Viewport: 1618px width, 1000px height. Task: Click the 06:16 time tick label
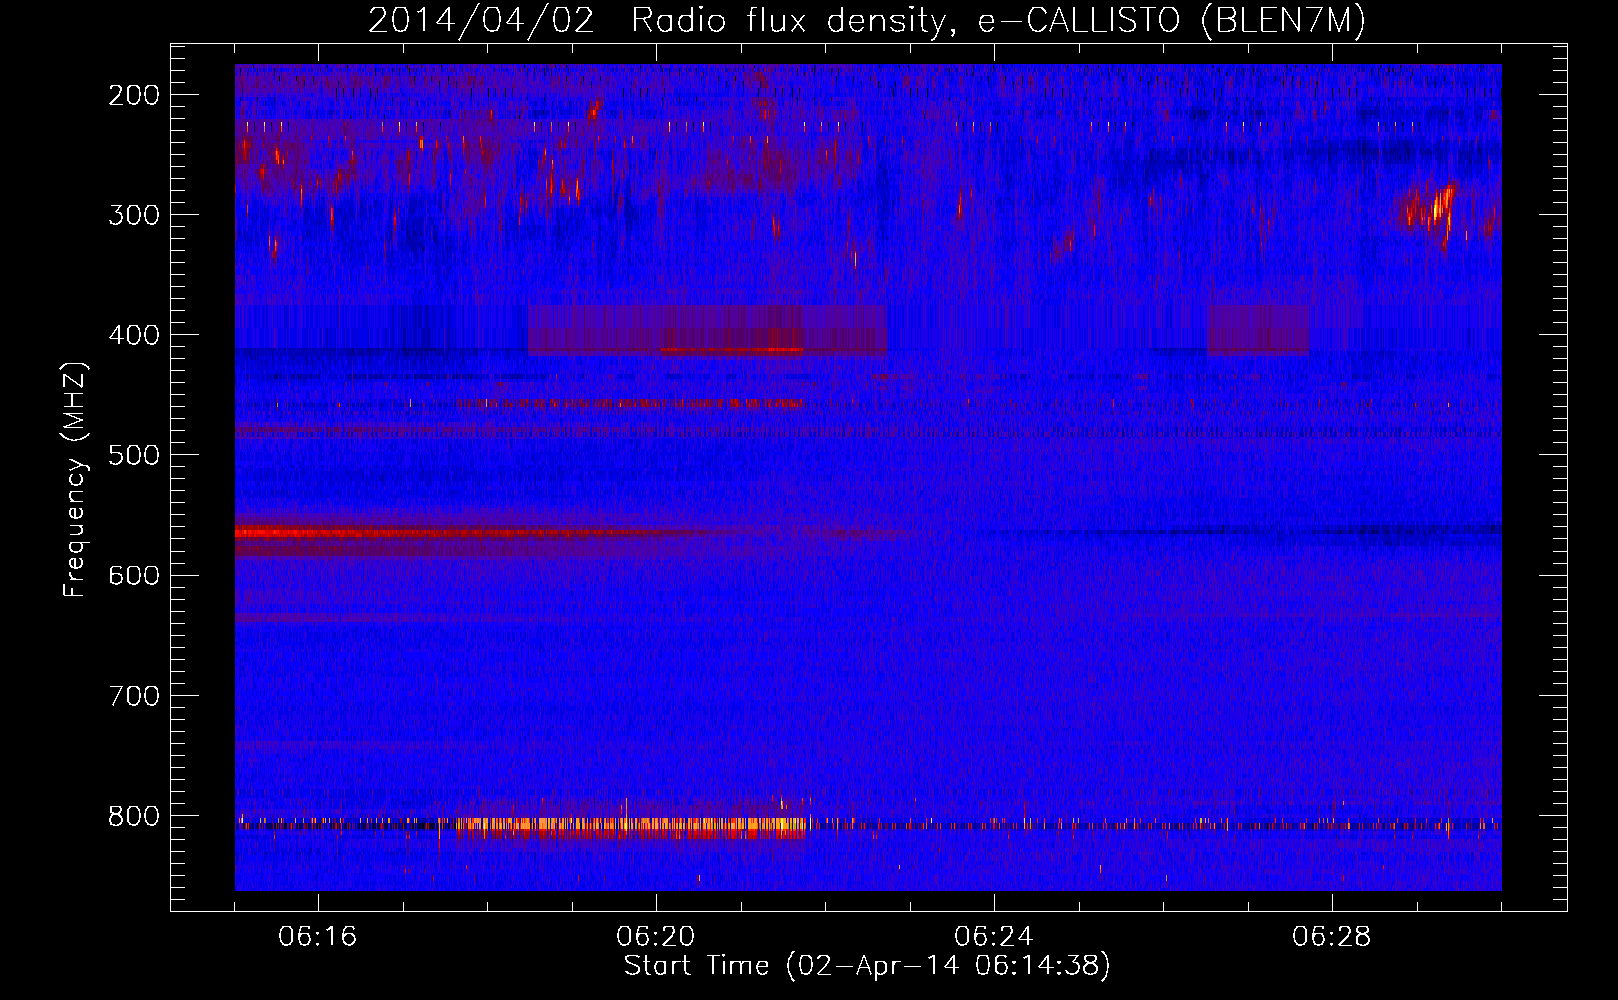click(x=318, y=937)
